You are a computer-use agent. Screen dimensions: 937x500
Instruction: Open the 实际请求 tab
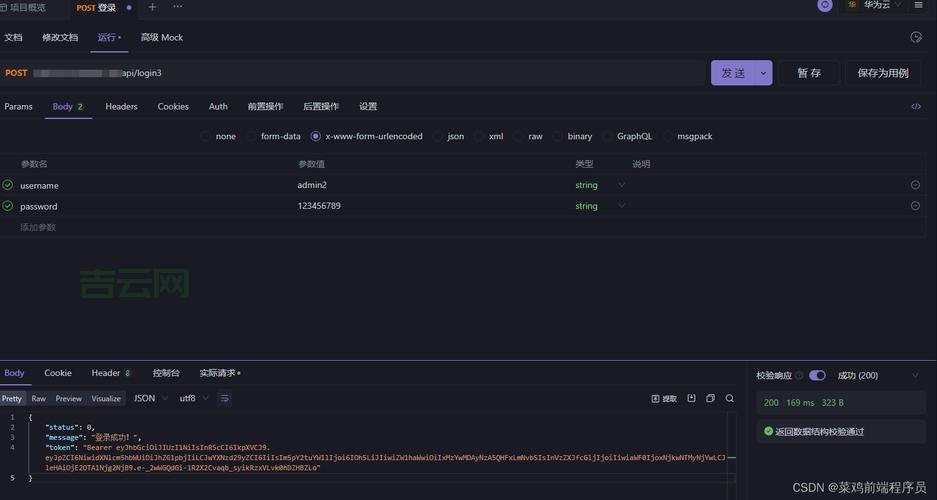coord(219,373)
